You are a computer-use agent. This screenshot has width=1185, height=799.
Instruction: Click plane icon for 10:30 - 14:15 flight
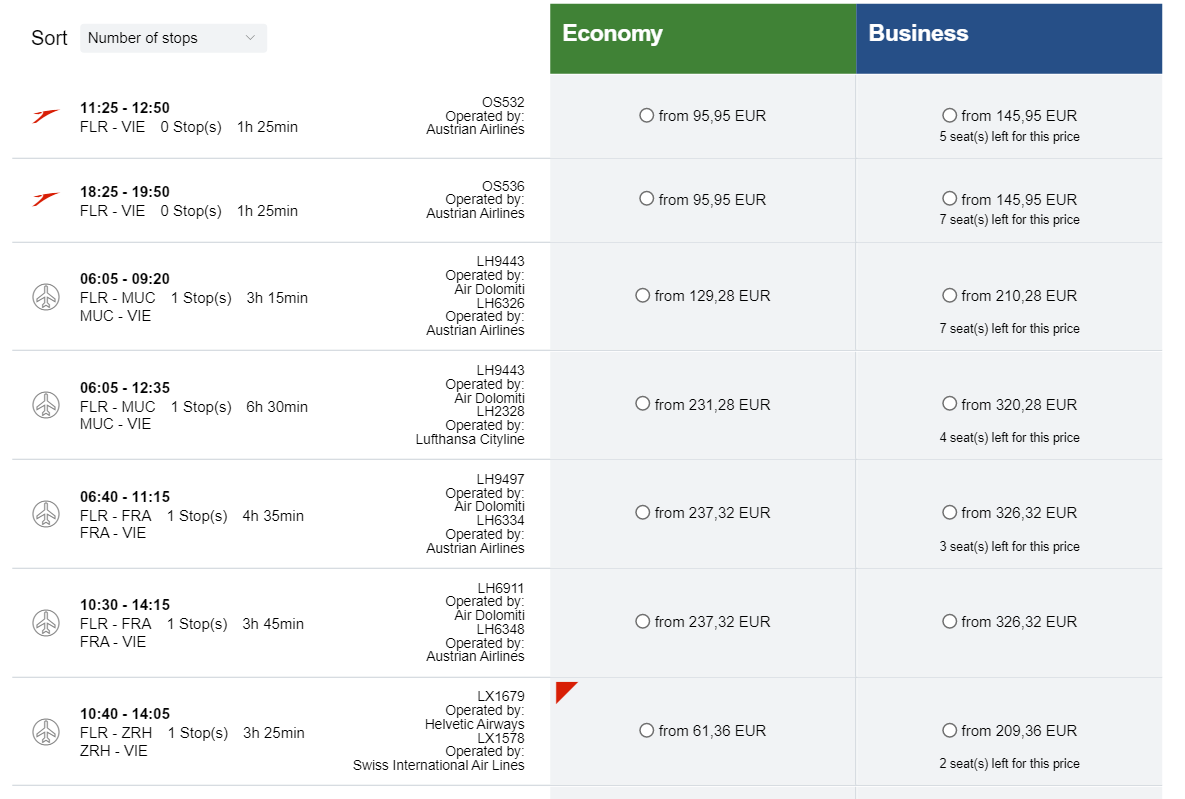pyautogui.click(x=46, y=623)
